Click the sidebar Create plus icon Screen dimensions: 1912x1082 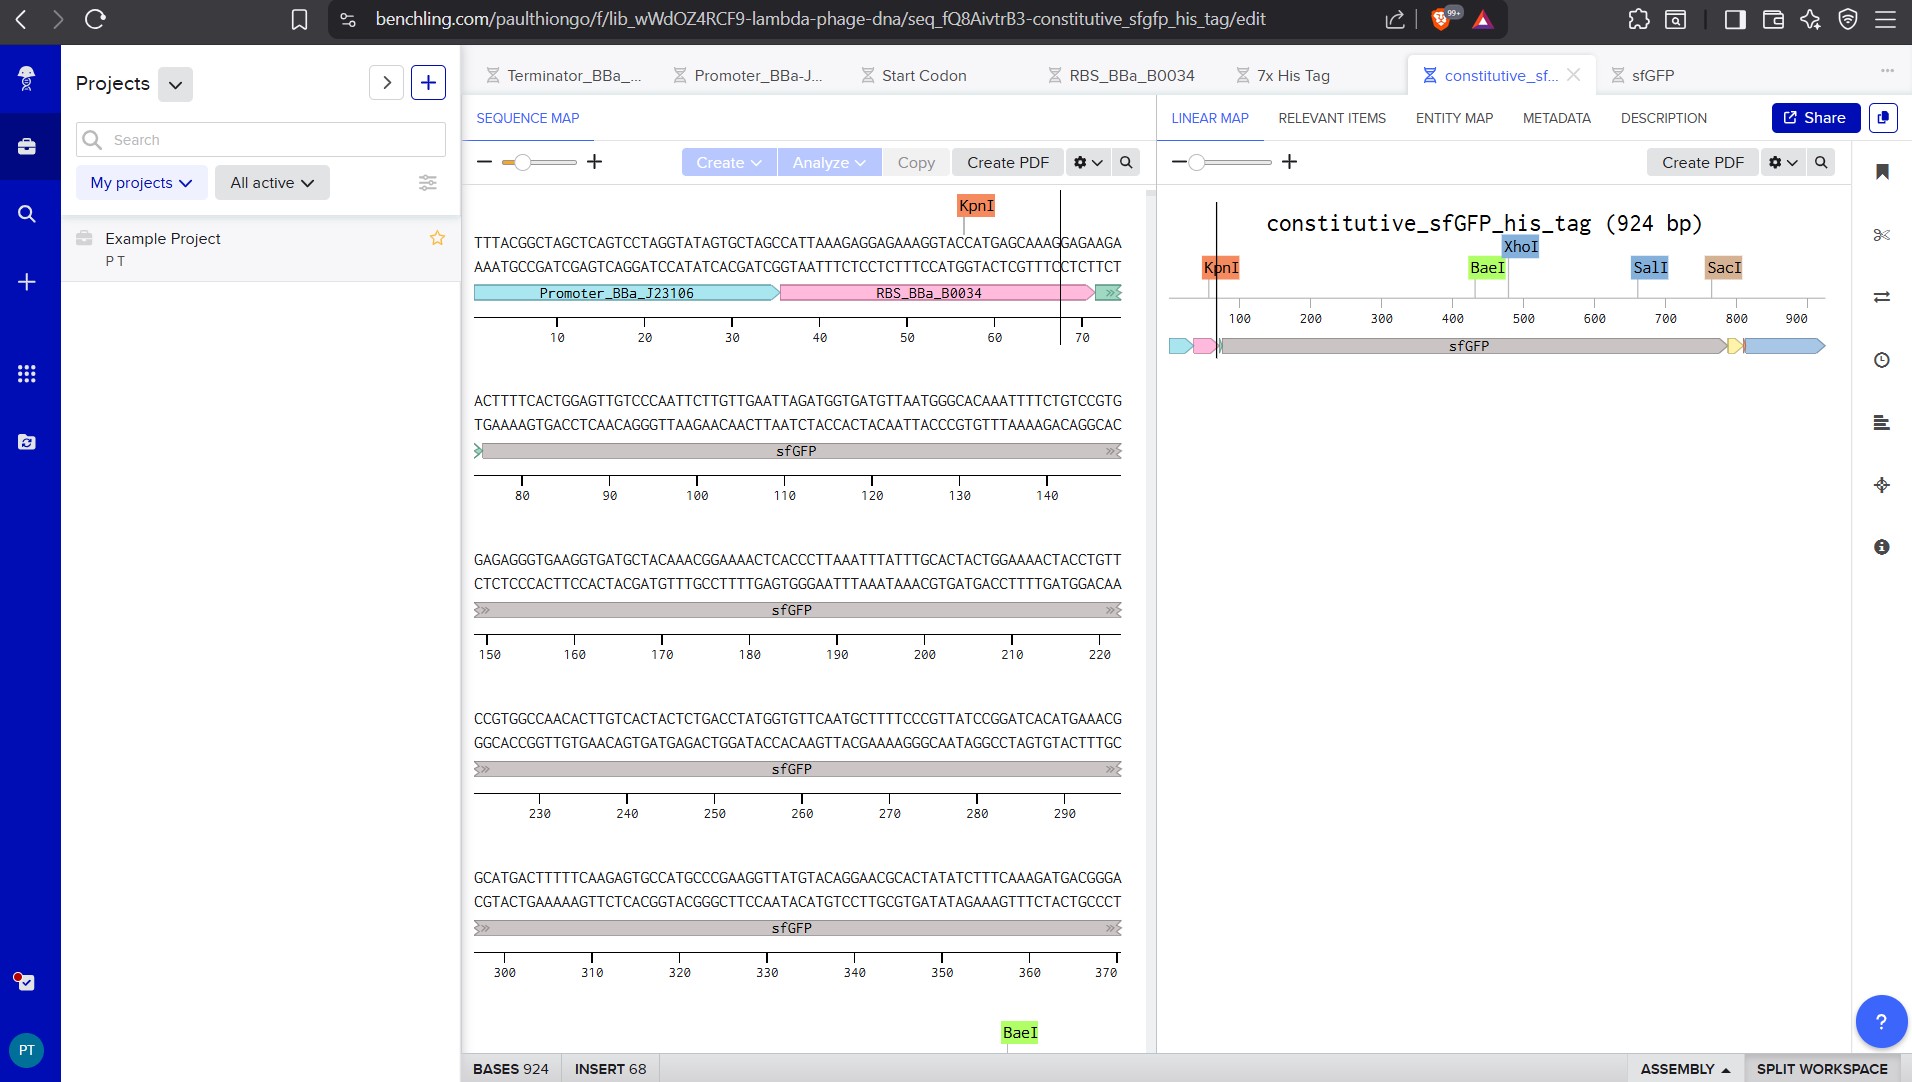point(27,282)
